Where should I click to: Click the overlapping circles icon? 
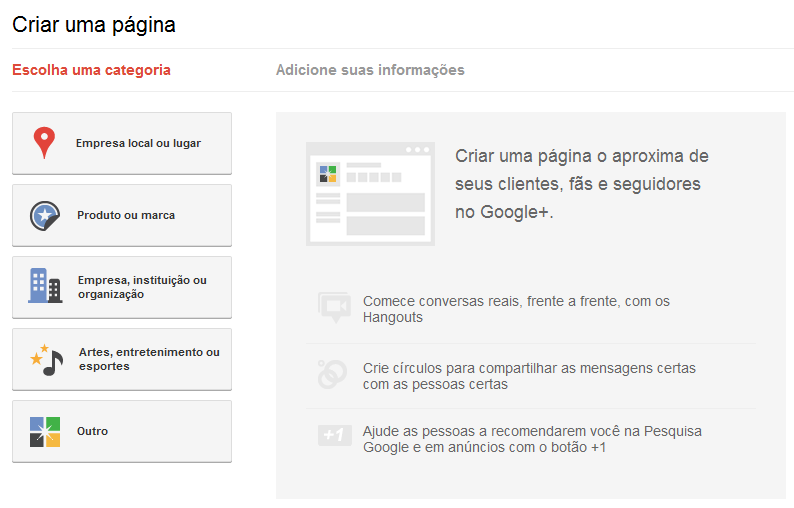click(332, 373)
